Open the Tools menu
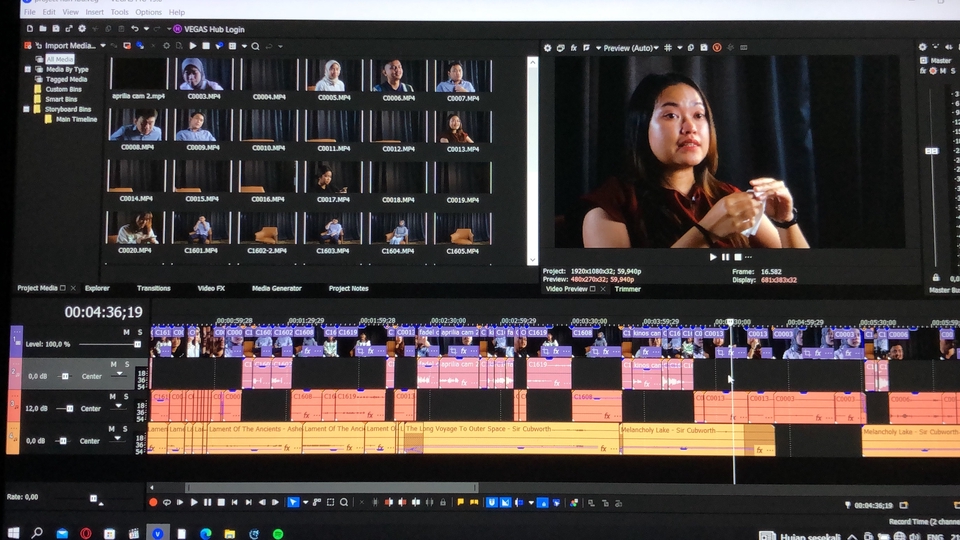 click(119, 12)
